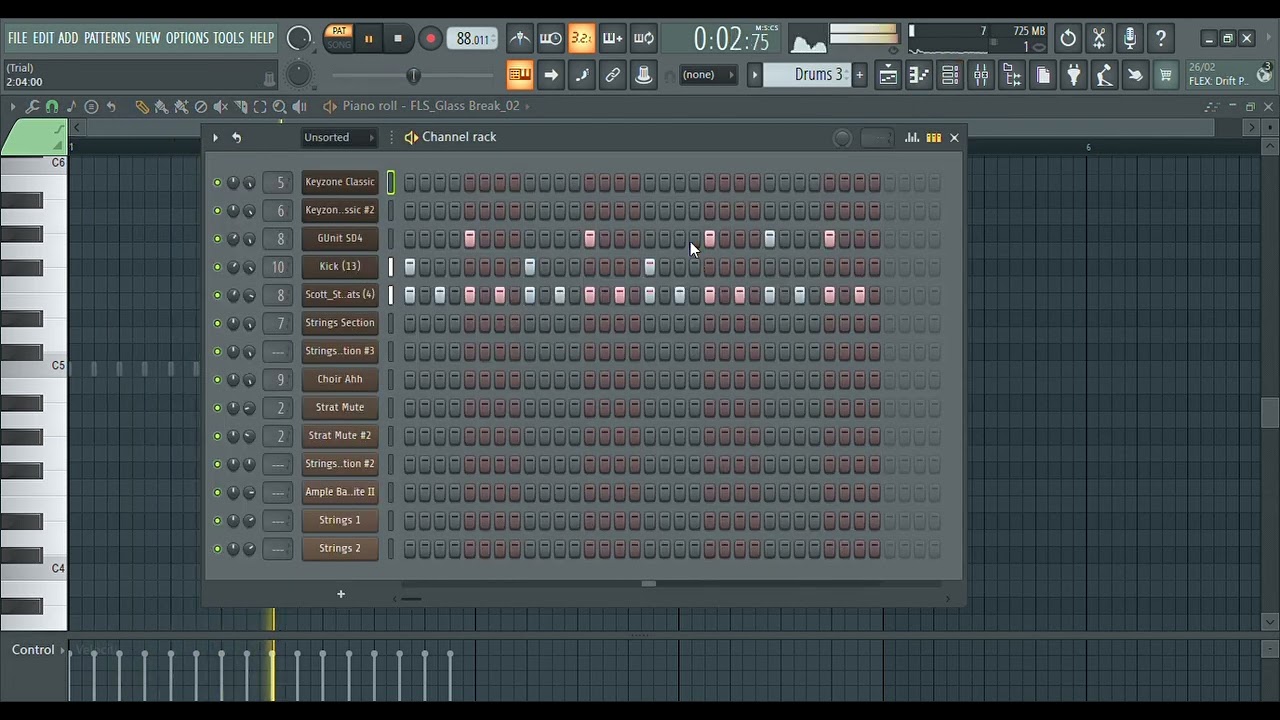Toggle PAT pattern mode
Viewport: 1280px width, 720px height.
click(339, 32)
